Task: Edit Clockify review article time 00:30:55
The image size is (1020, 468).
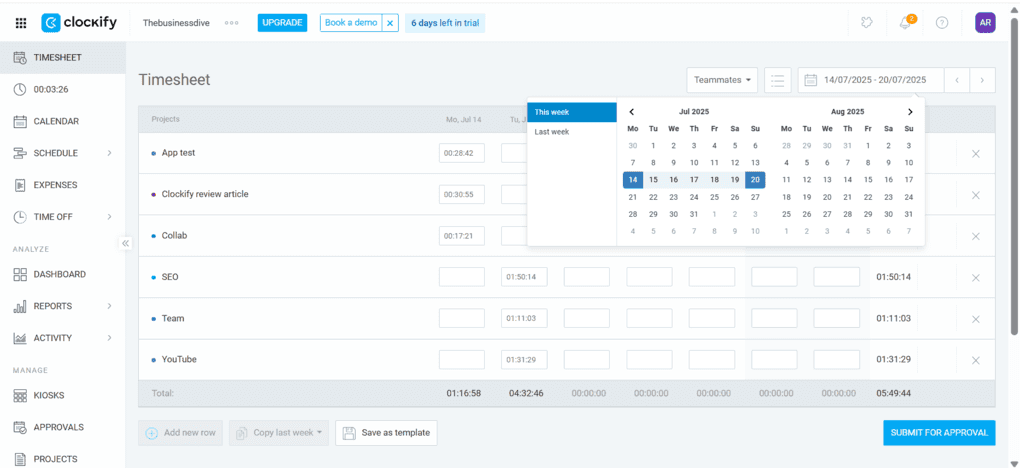Action: pyautogui.click(x=462, y=195)
